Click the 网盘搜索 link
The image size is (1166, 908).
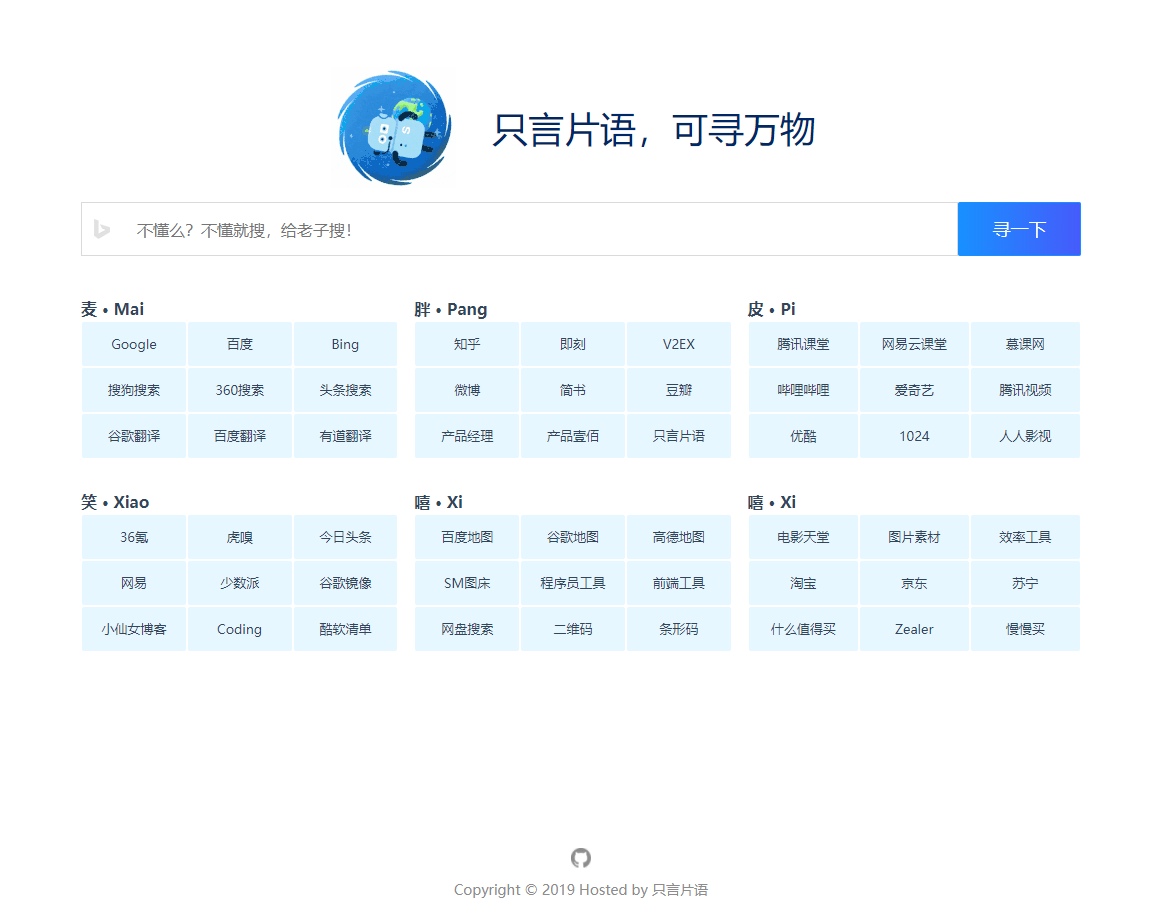tap(466, 629)
